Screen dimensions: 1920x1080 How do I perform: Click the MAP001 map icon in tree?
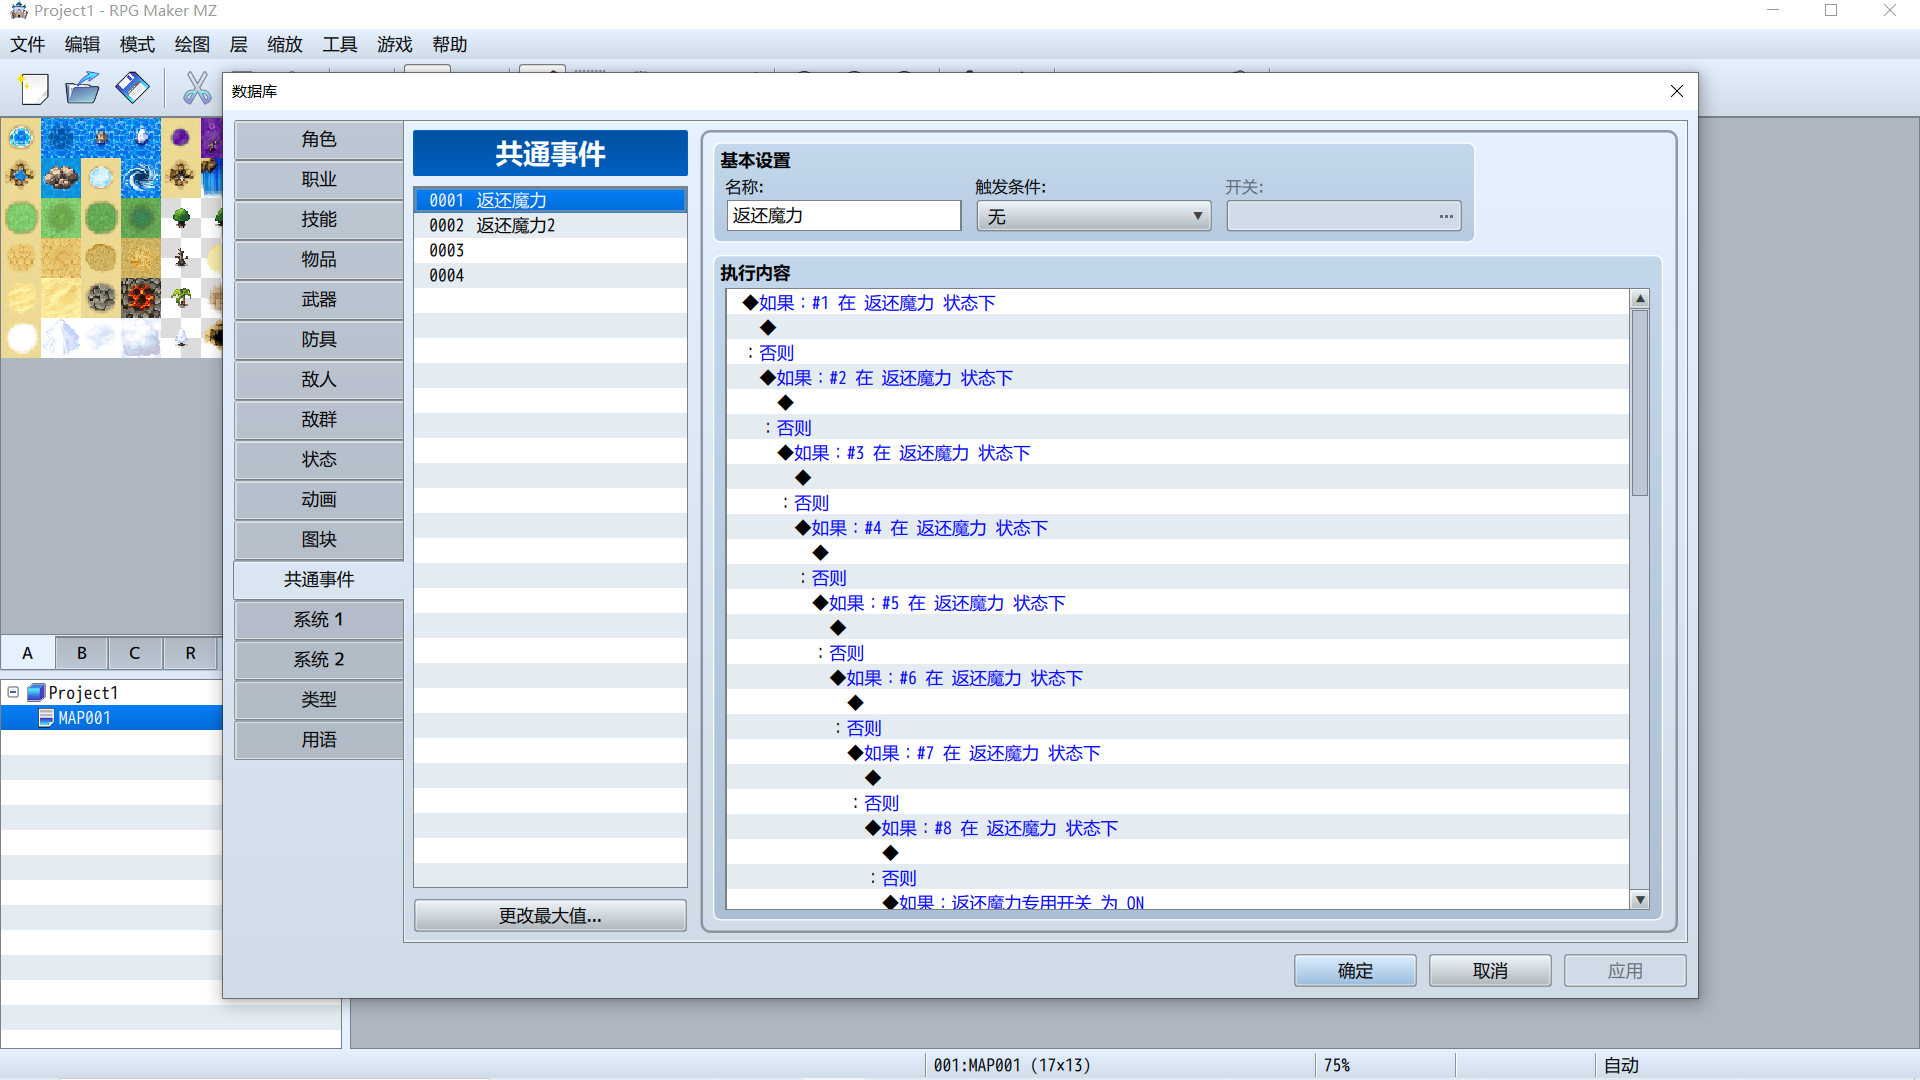[46, 718]
